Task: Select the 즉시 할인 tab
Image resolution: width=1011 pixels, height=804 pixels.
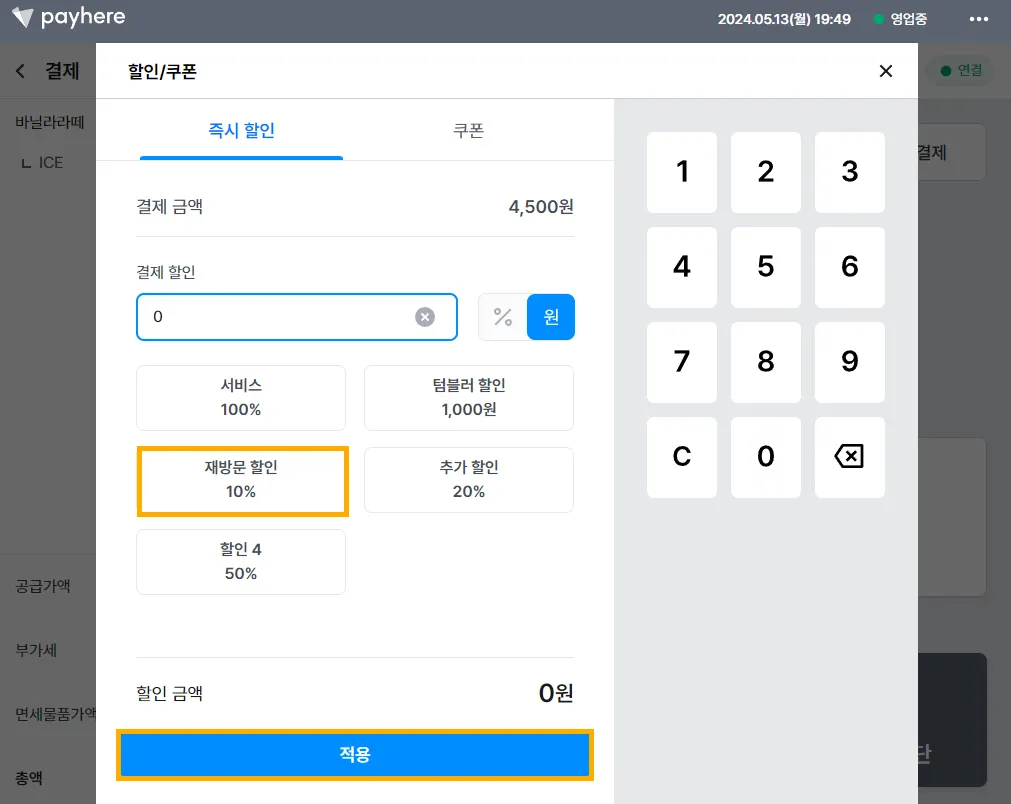Action: (241, 130)
